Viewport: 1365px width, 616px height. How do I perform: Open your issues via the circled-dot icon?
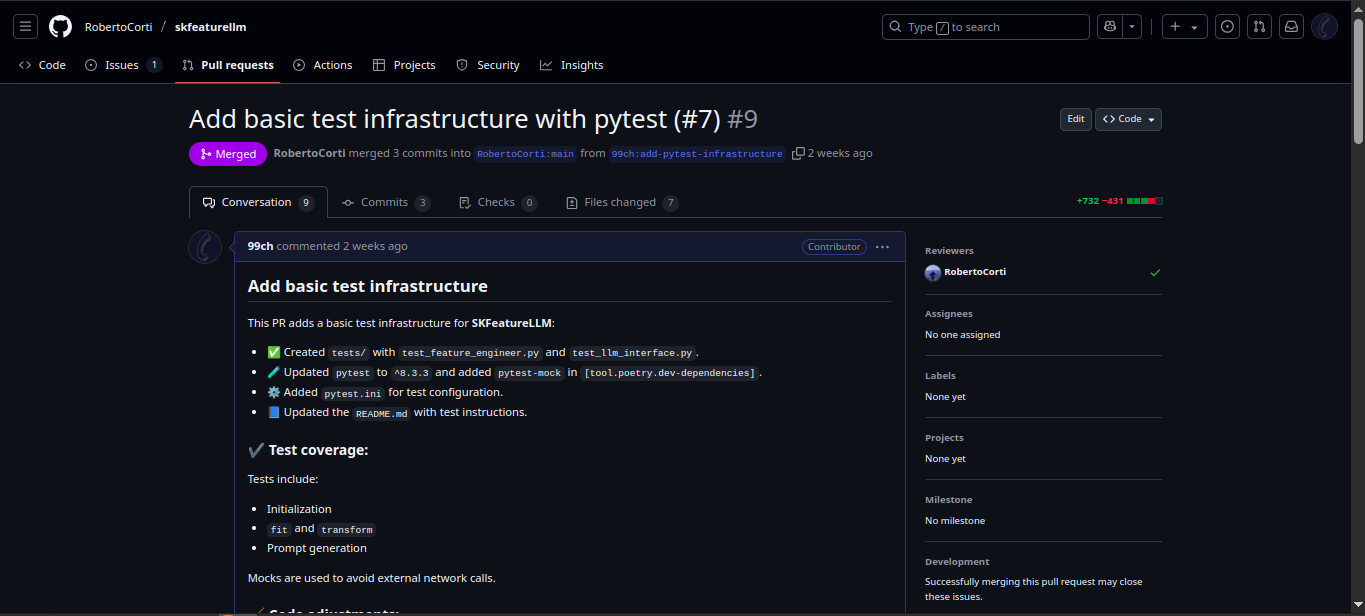(1227, 26)
